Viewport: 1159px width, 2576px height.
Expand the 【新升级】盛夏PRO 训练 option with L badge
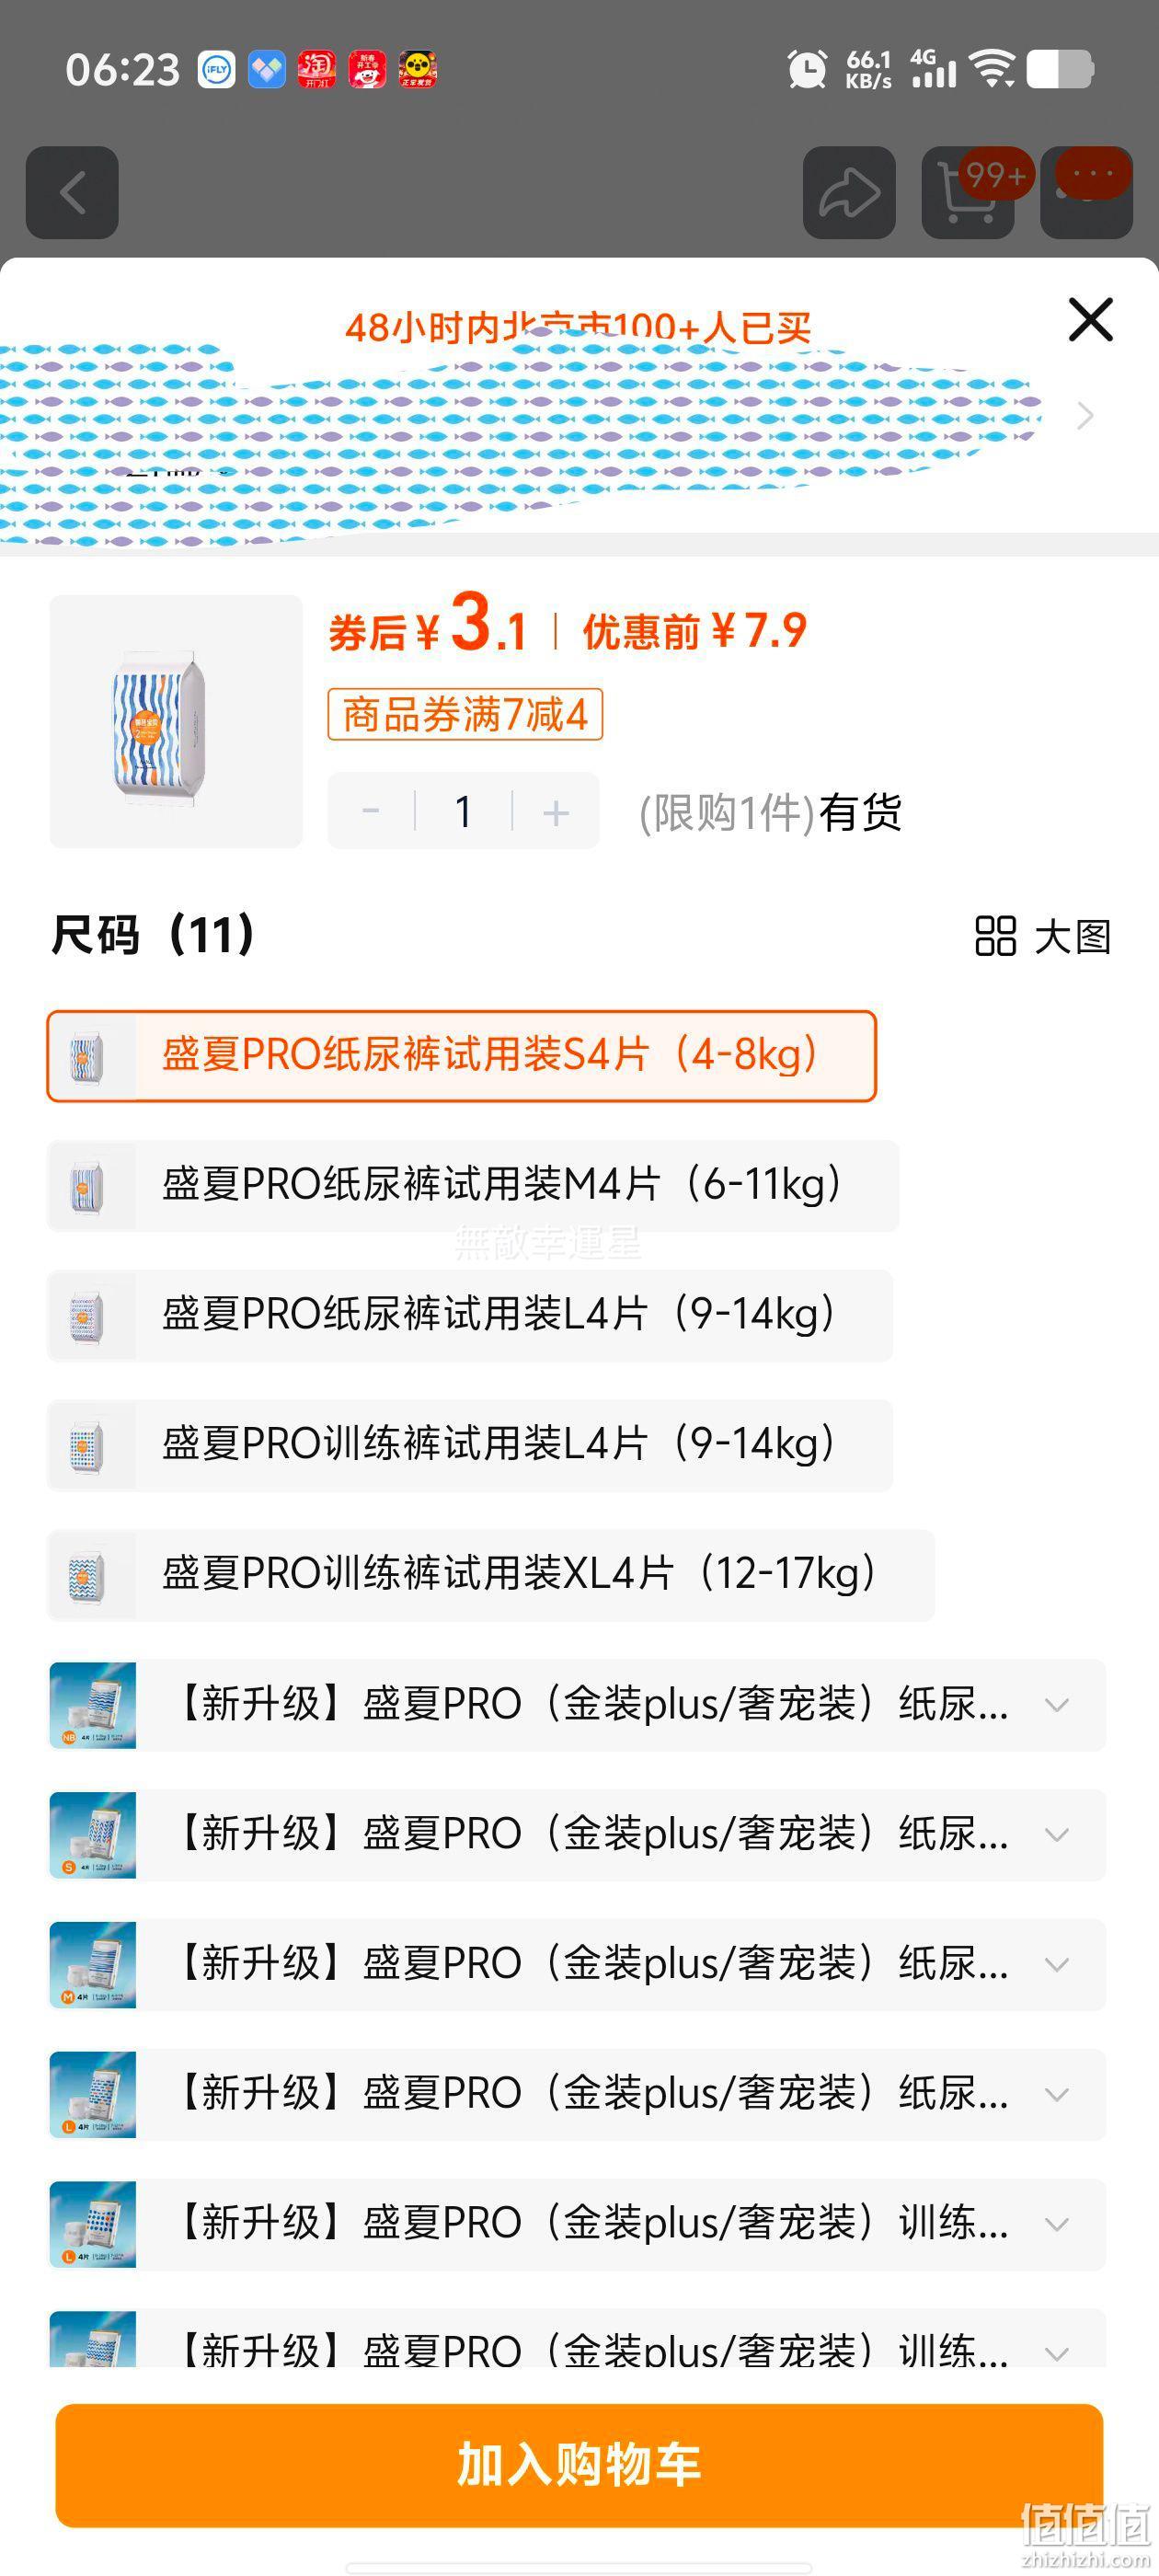(x=578, y=2225)
